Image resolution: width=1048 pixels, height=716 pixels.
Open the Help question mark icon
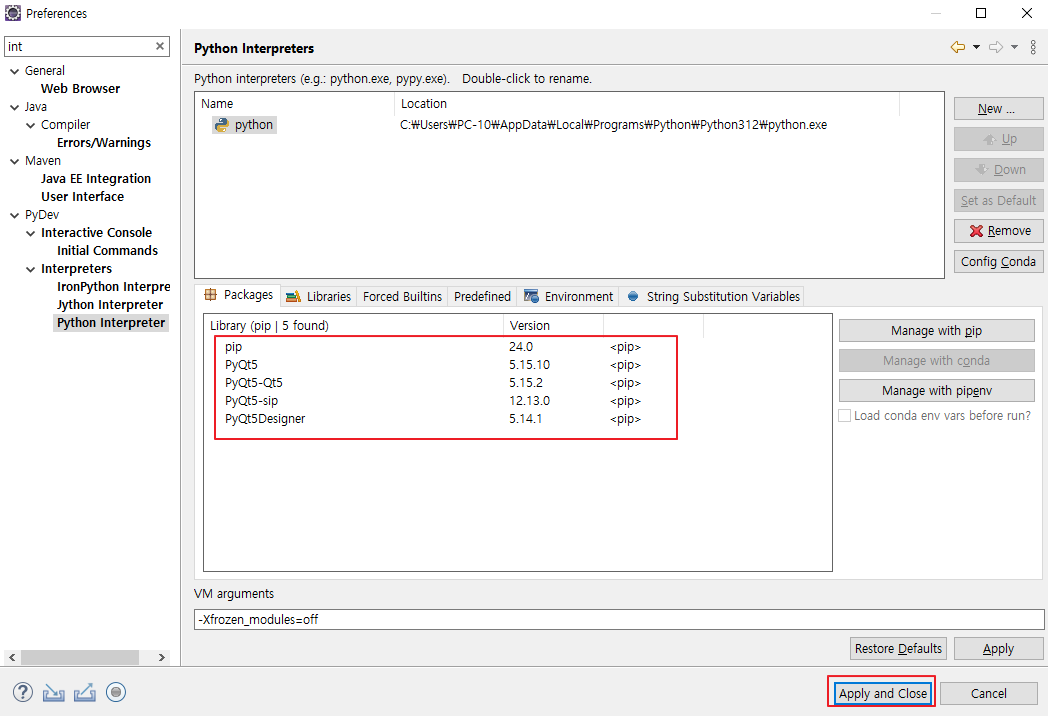(23, 693)
